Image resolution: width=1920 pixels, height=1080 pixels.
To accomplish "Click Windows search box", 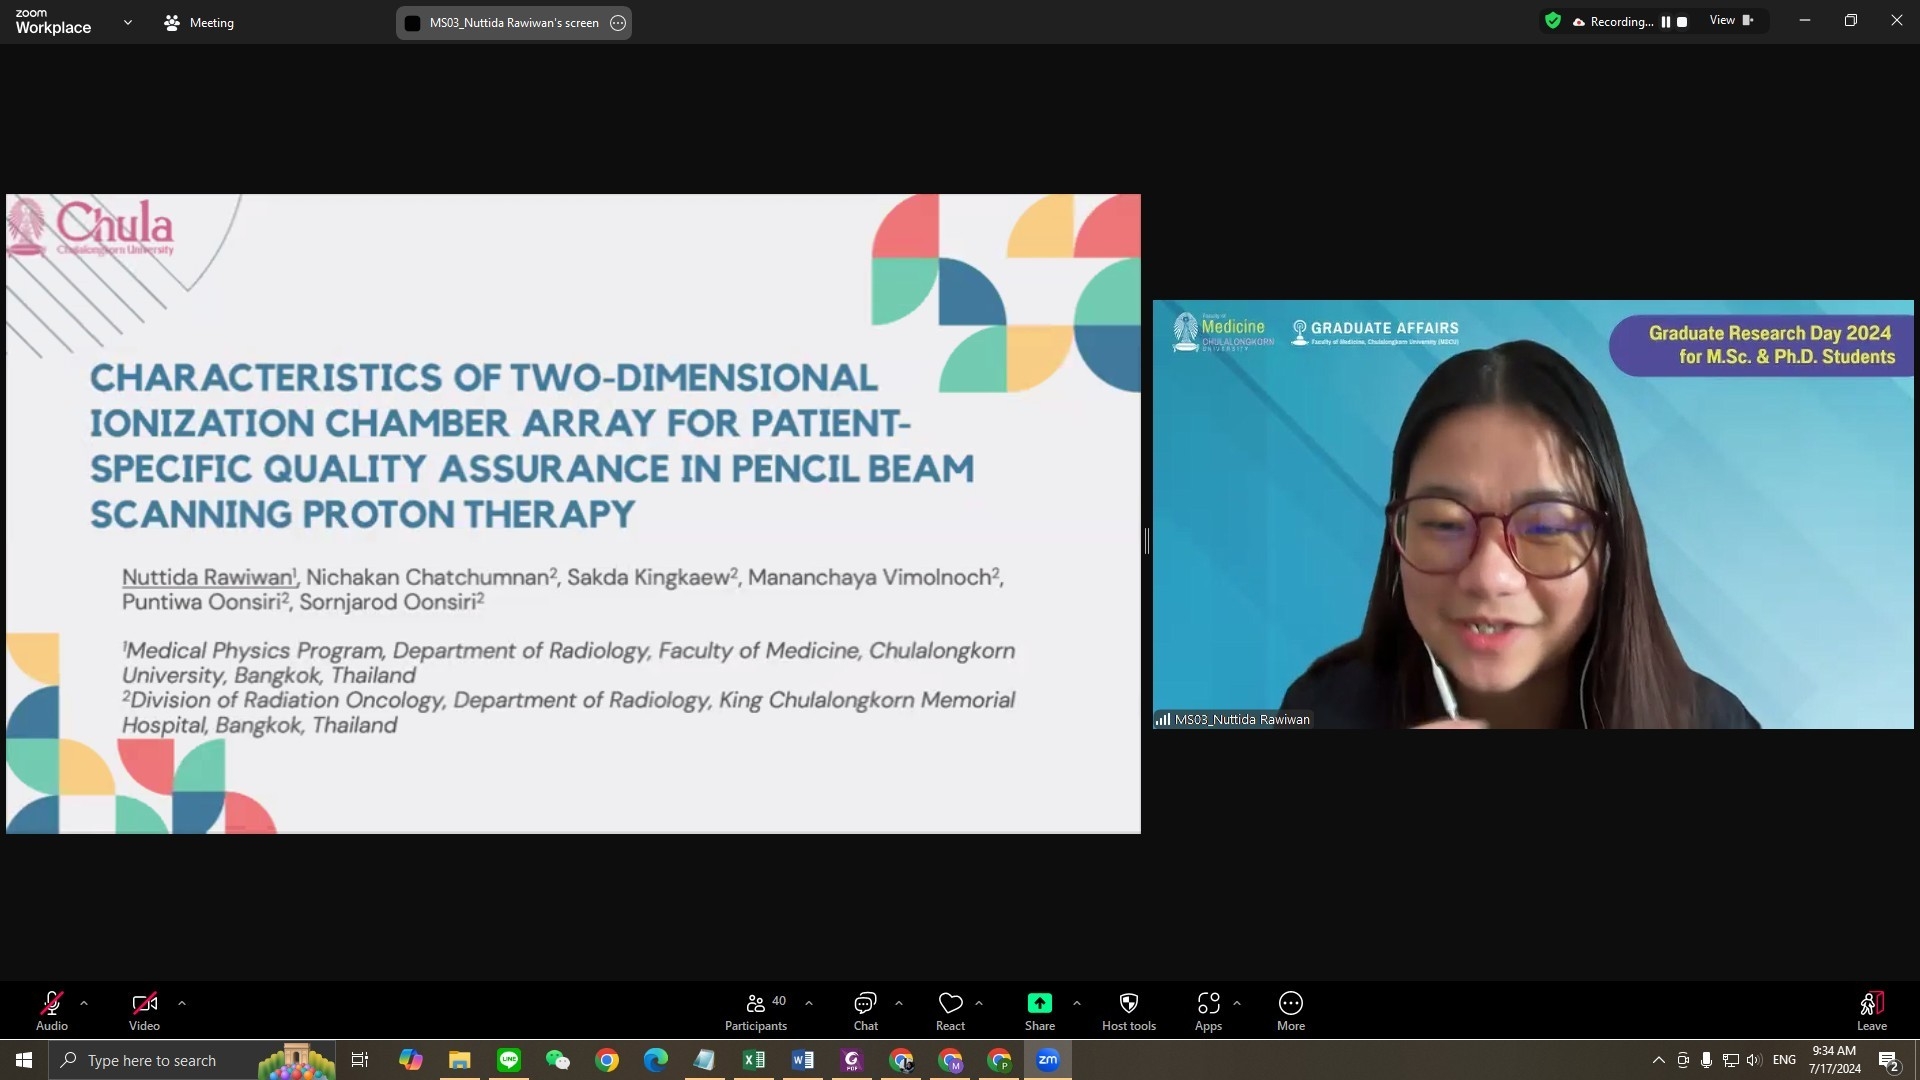I will 150,1060.
